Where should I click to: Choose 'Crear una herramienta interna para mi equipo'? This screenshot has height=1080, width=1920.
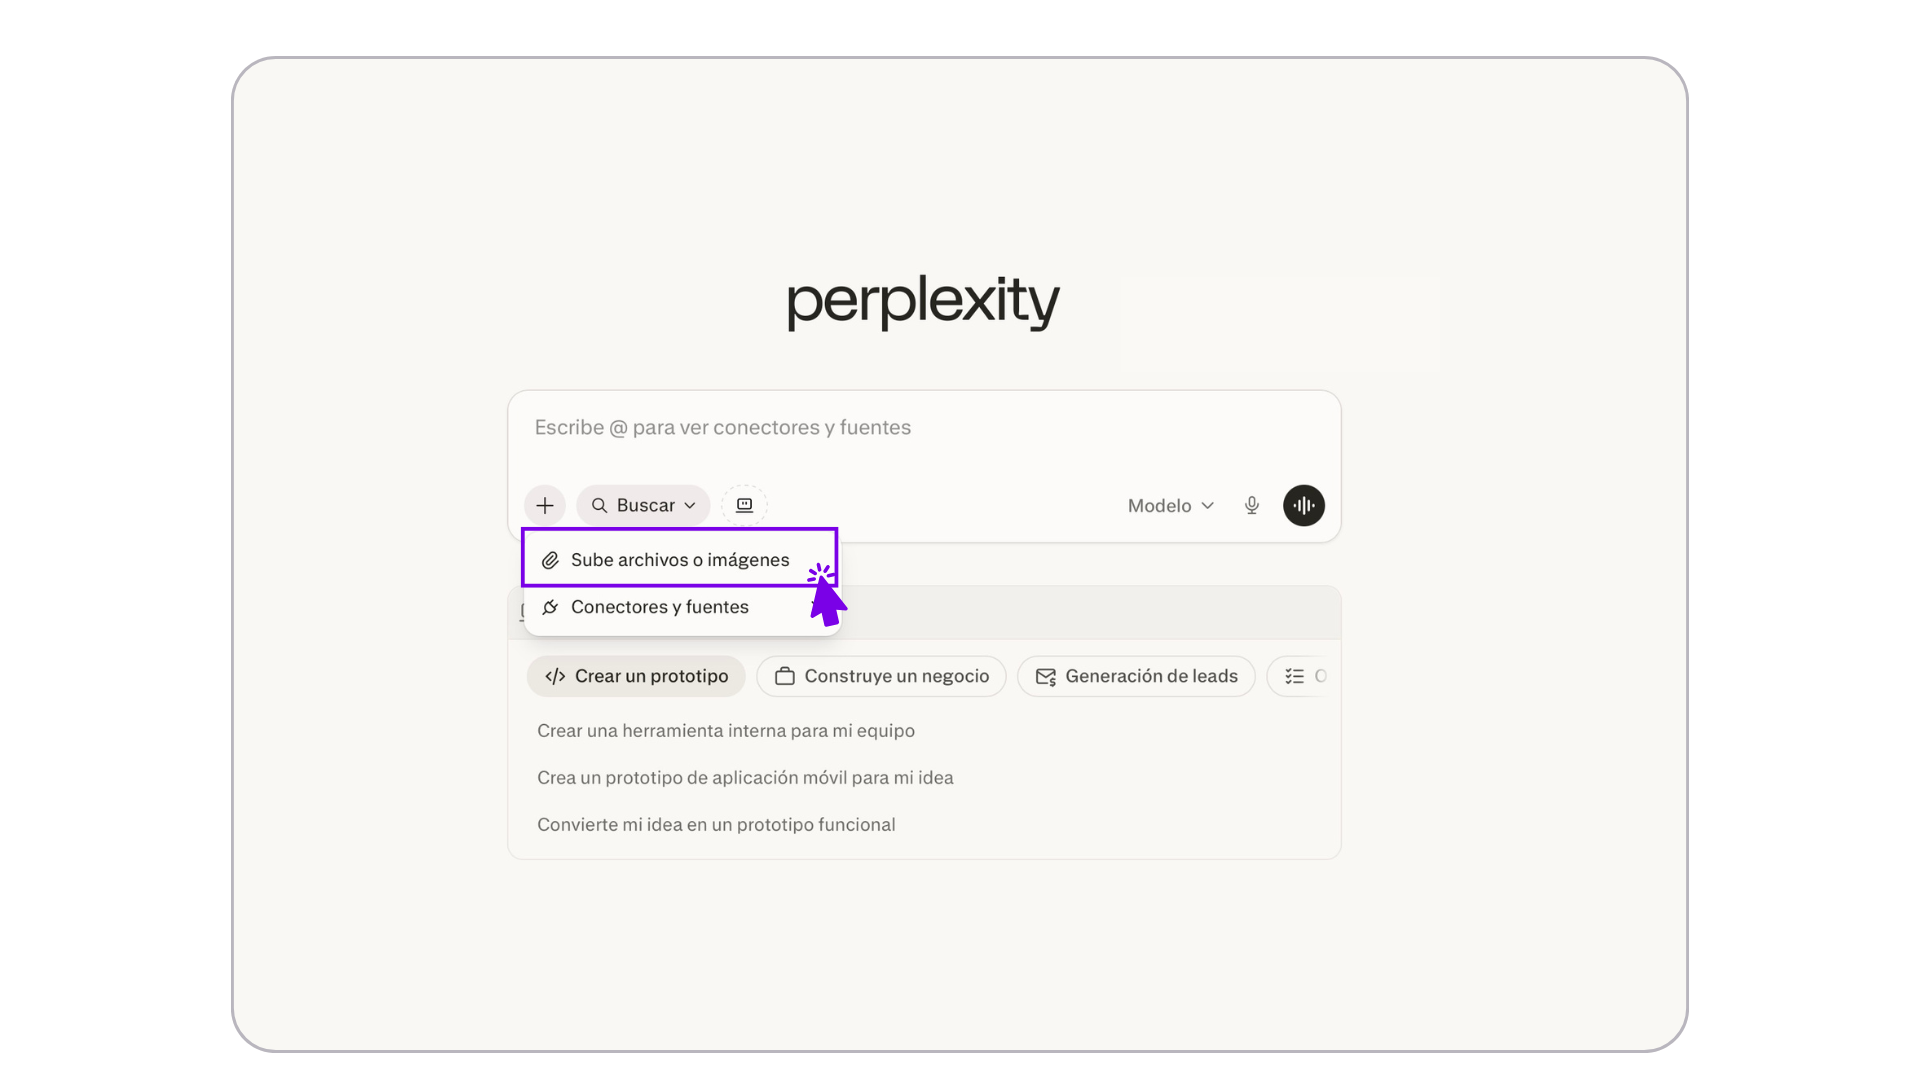coord(726,731)
